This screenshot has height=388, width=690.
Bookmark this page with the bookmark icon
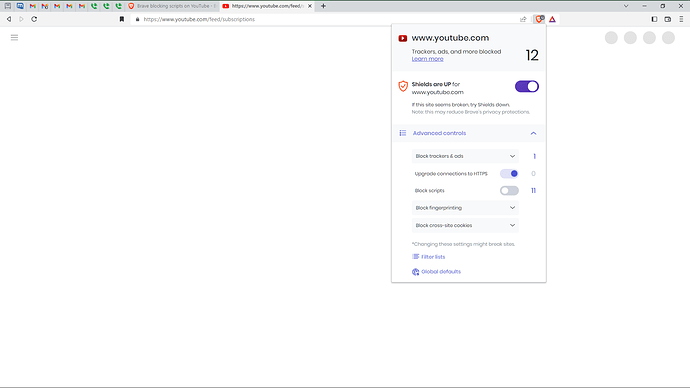[122, 19]
